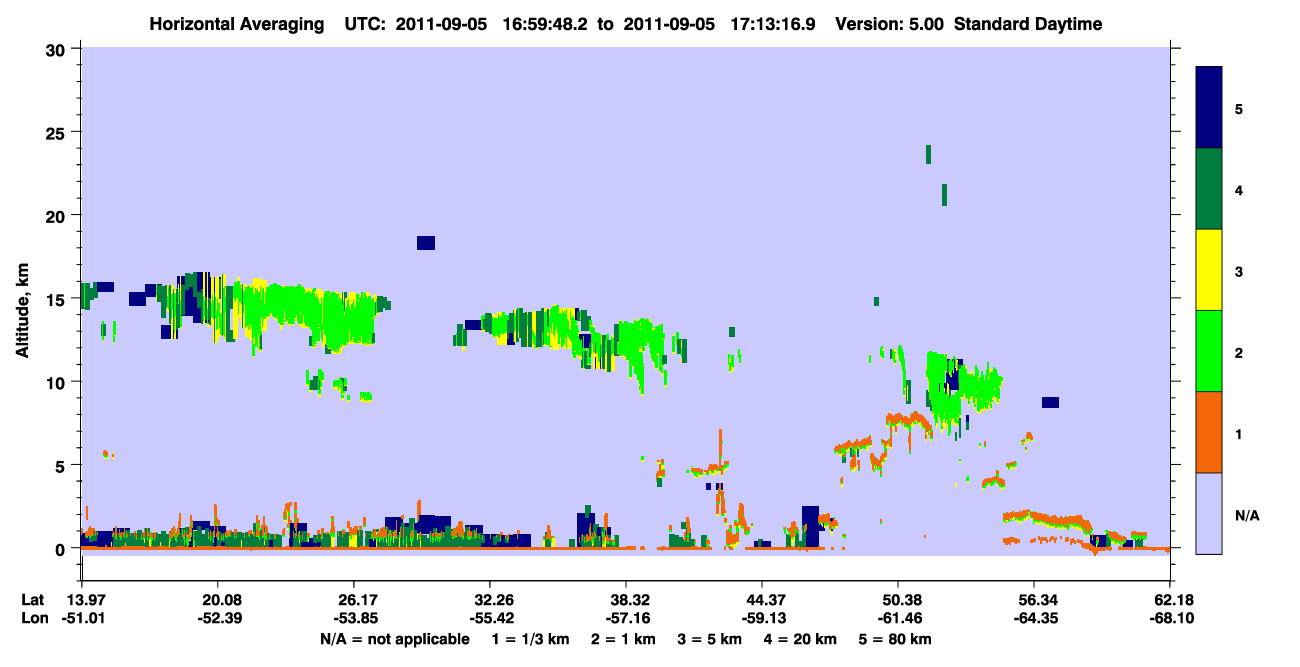This screenshot has height=667, width=1300.
Task: Click the 'Altitude, km' axis label
Action: (x=22, y=311)
